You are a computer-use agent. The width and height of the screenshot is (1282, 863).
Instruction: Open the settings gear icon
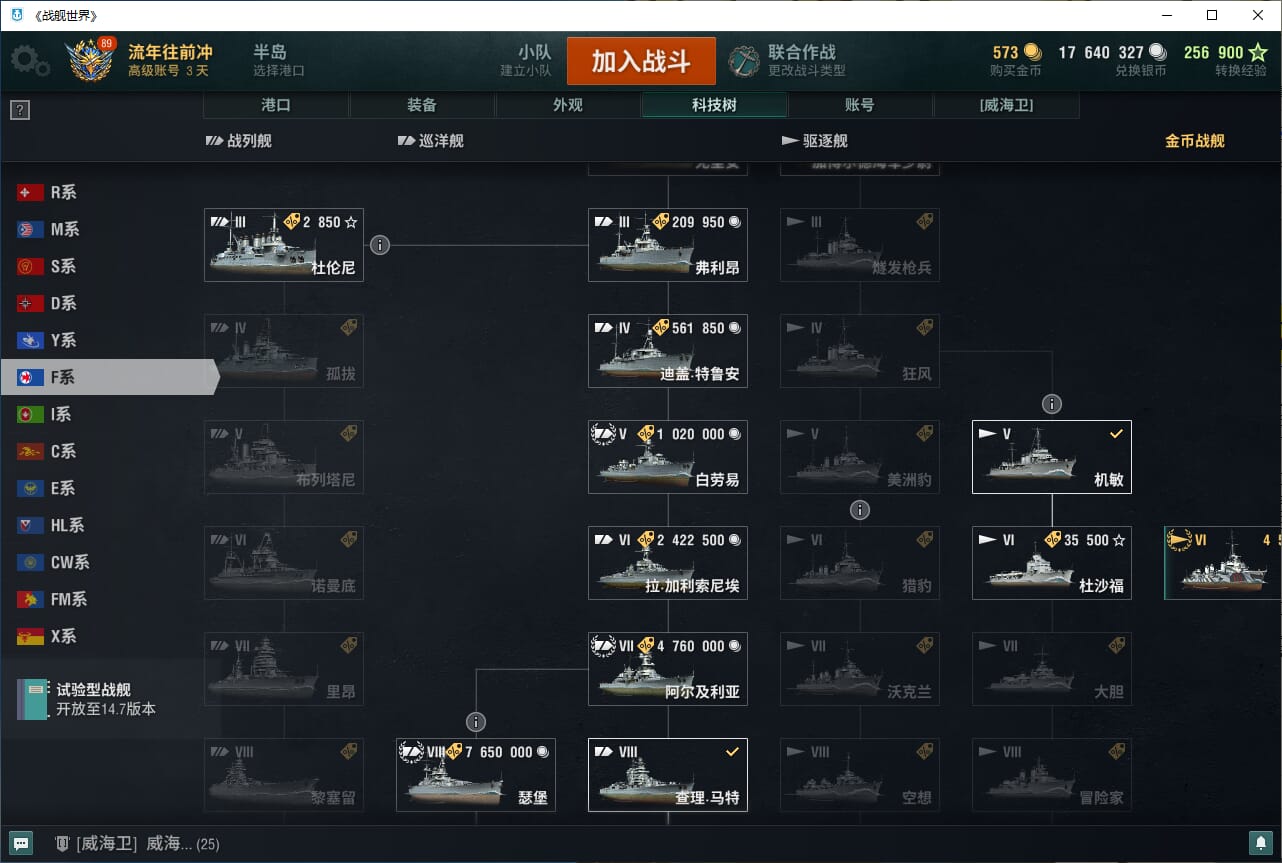30,61
